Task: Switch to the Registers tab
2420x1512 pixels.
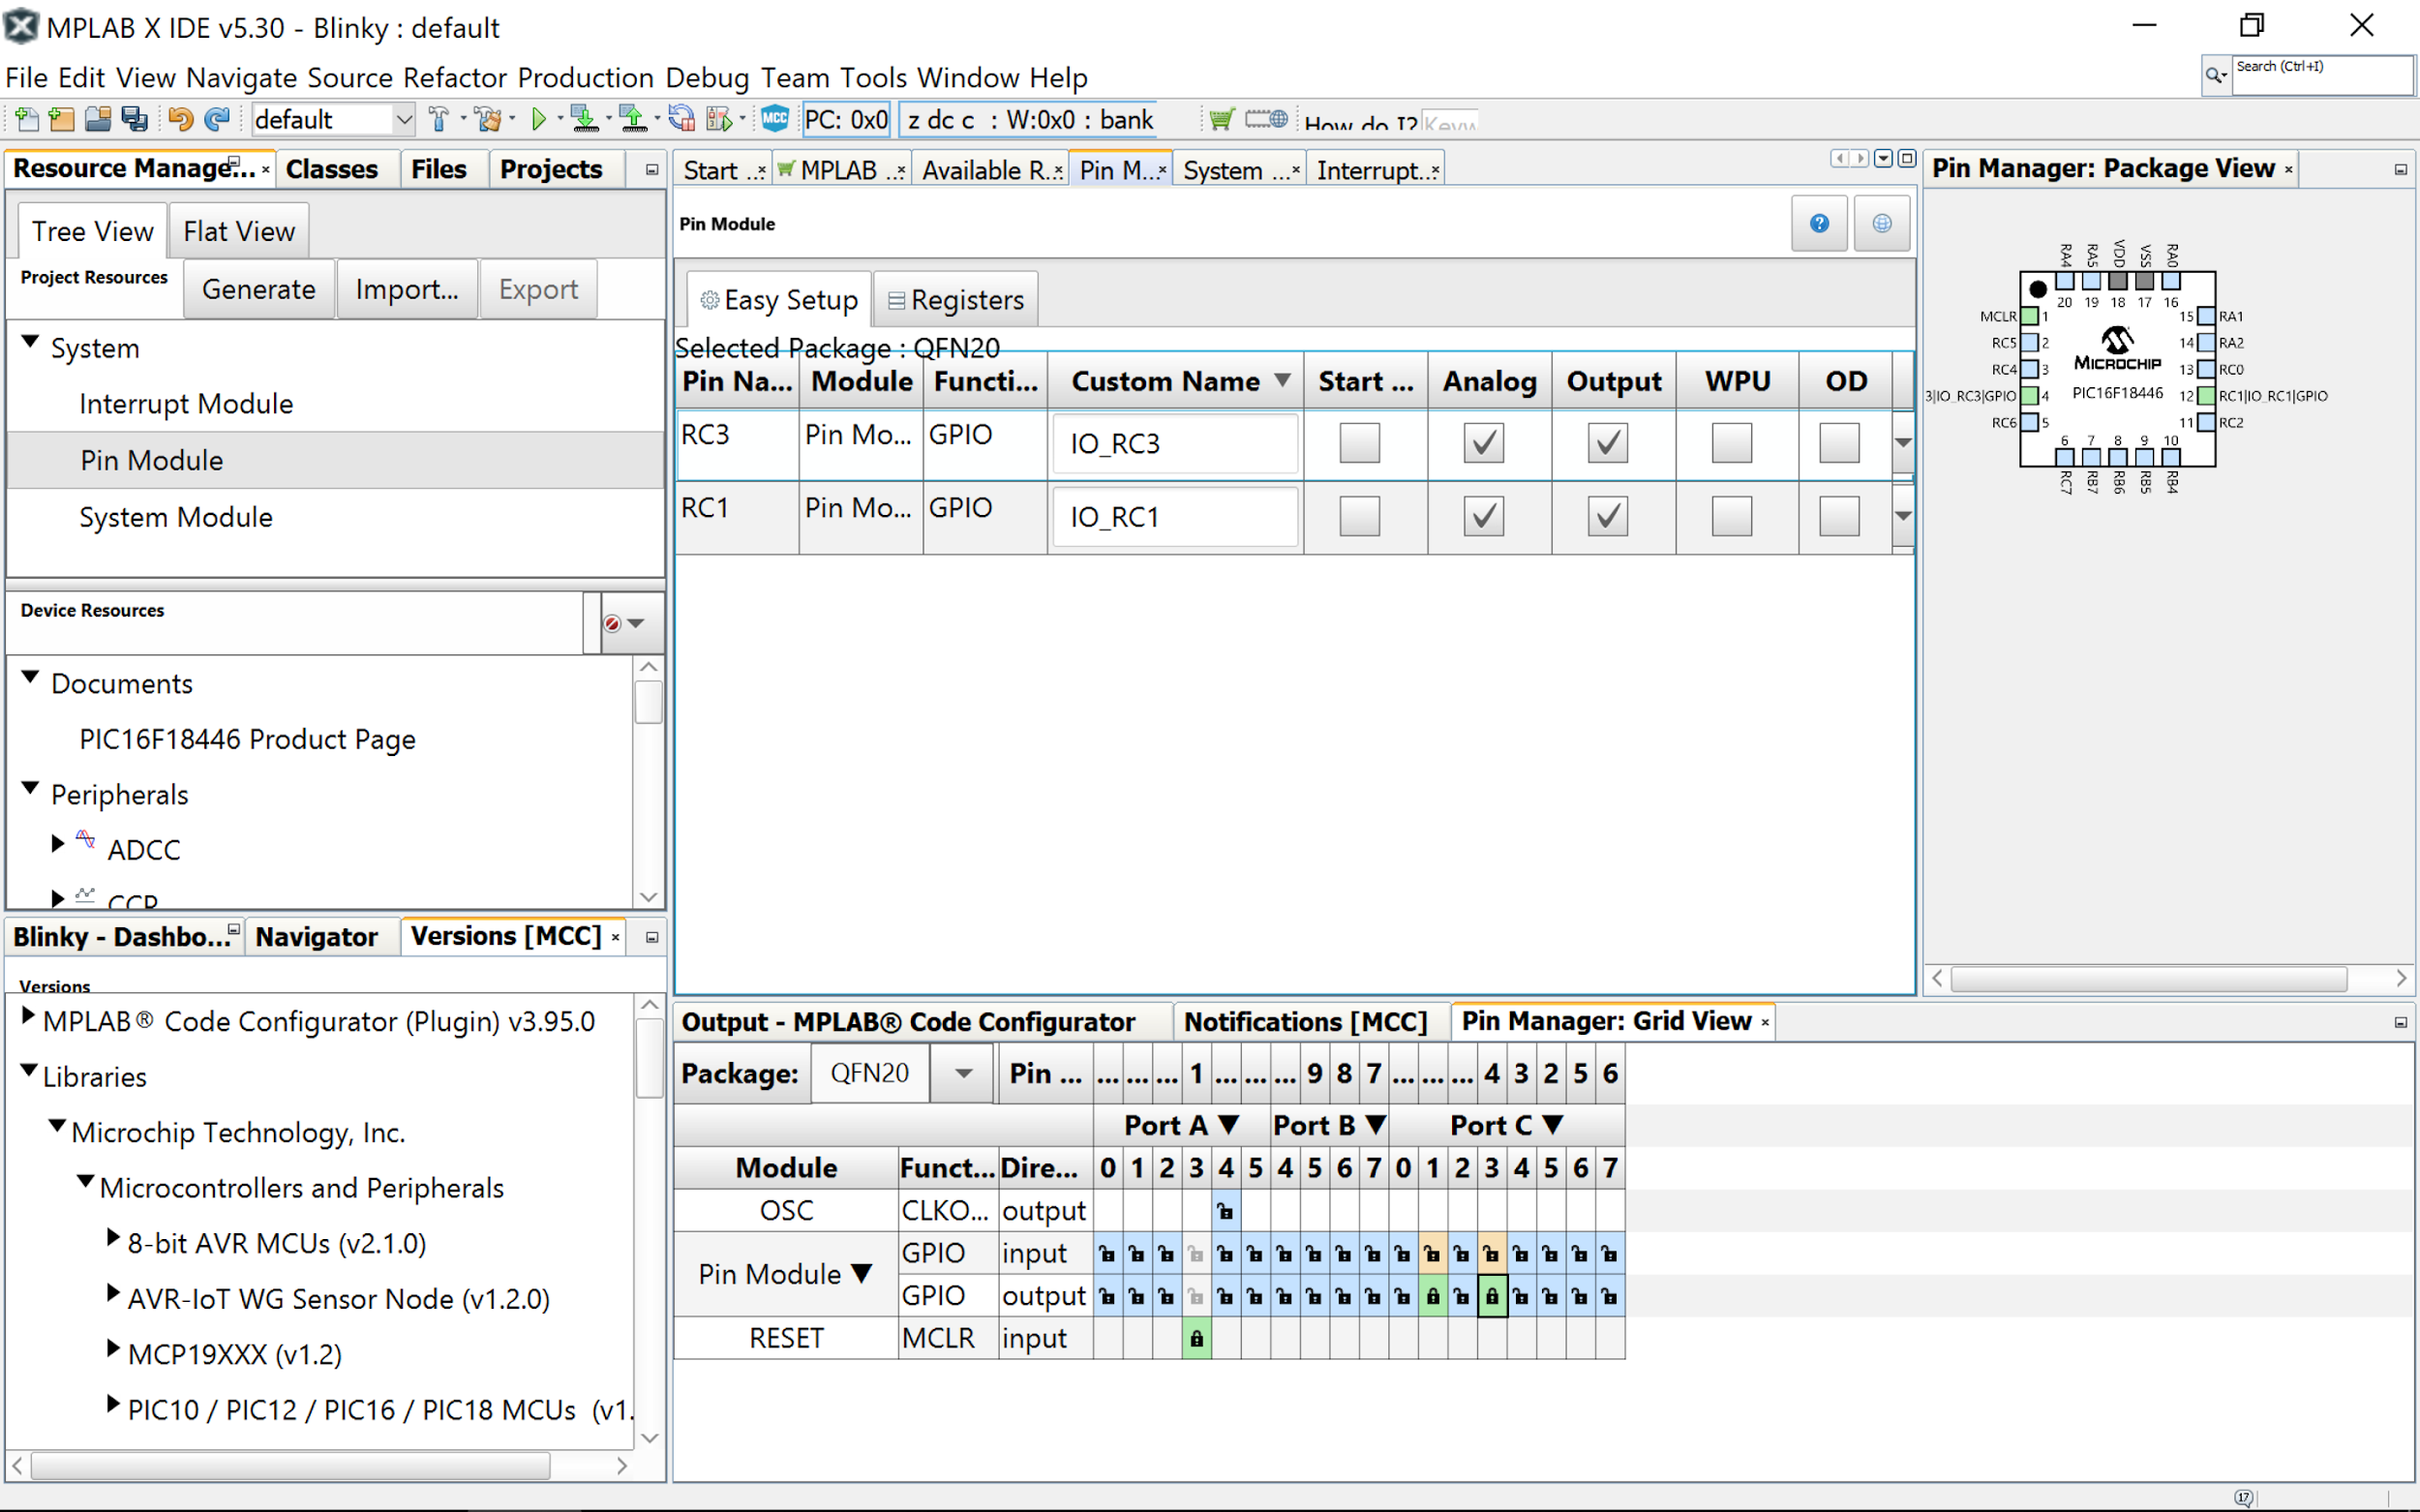Action: click(956, 299)
